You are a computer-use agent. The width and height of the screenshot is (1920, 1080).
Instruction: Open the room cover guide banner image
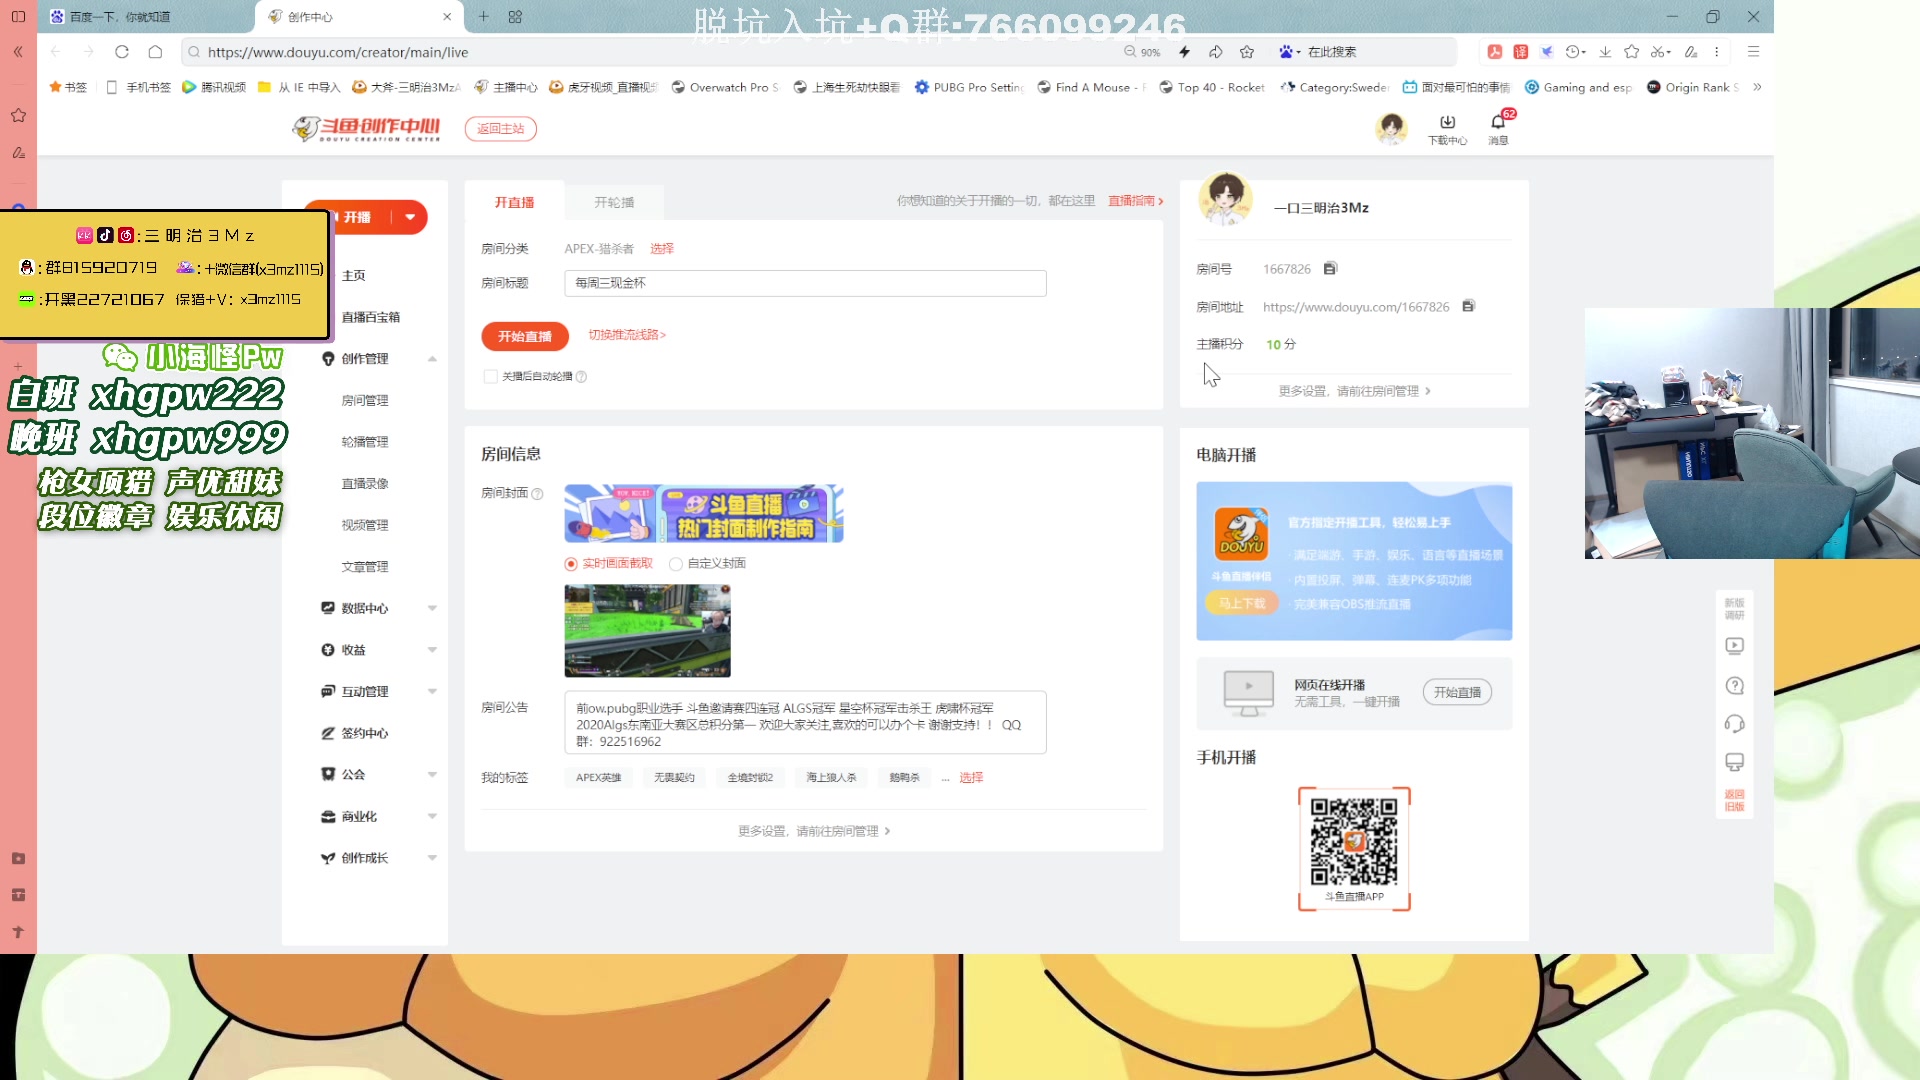[x=704, y=514]
